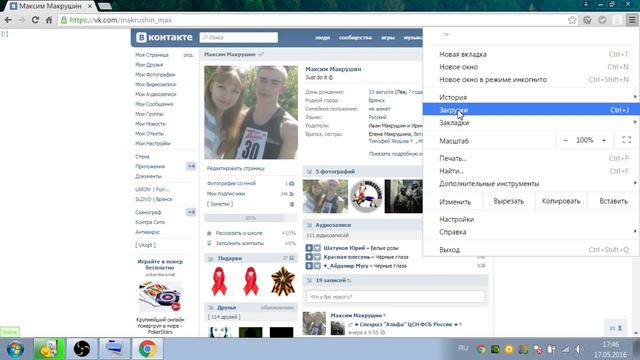Reload the page with refresh icon
Screen dimensions: 640x360
point(35,20)
